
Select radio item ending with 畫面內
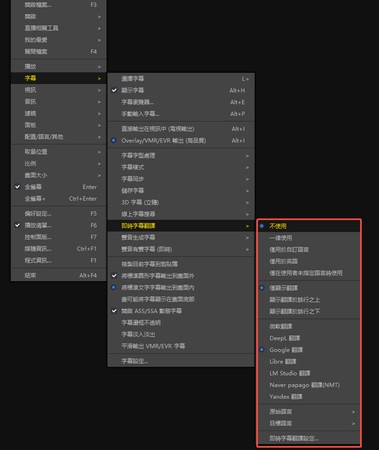pos(181,287)
